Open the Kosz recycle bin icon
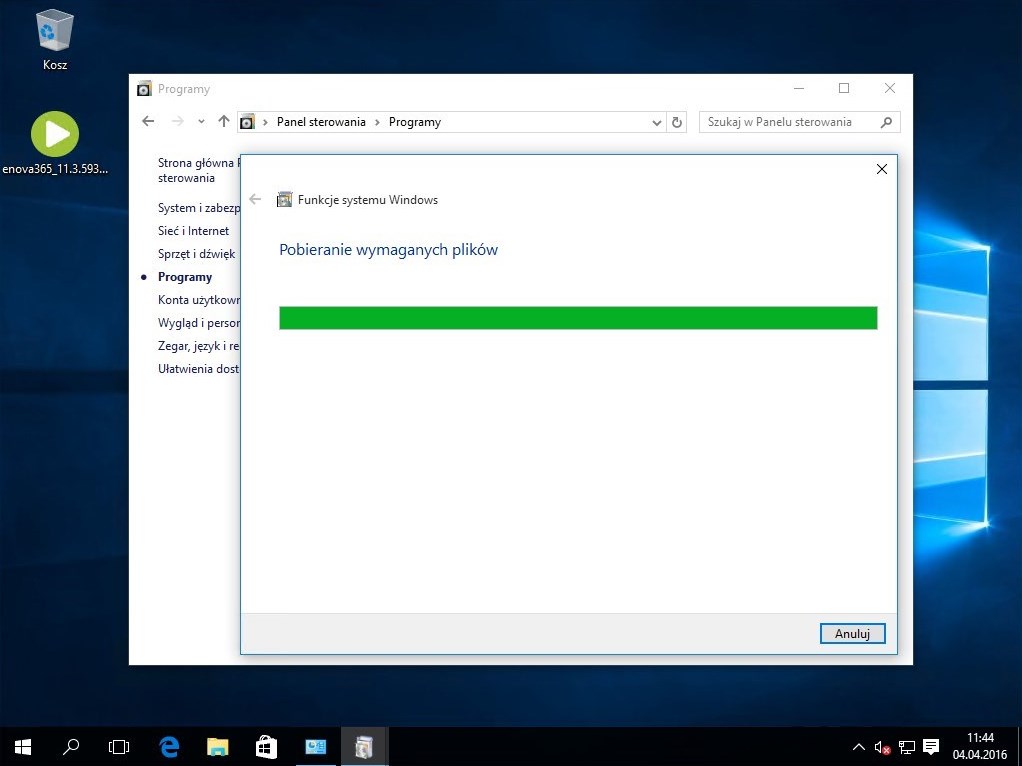 pyautogui.click(x=55, y=33)
